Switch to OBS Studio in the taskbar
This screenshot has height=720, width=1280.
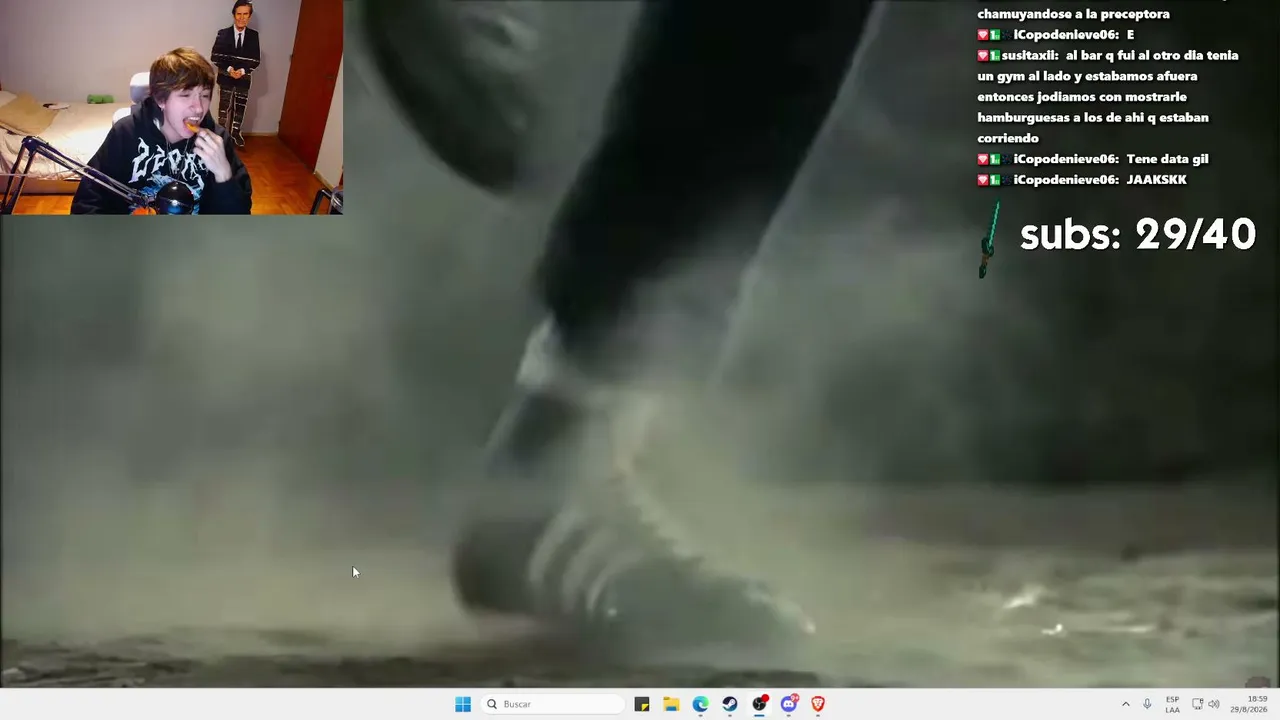coord(760,704)
